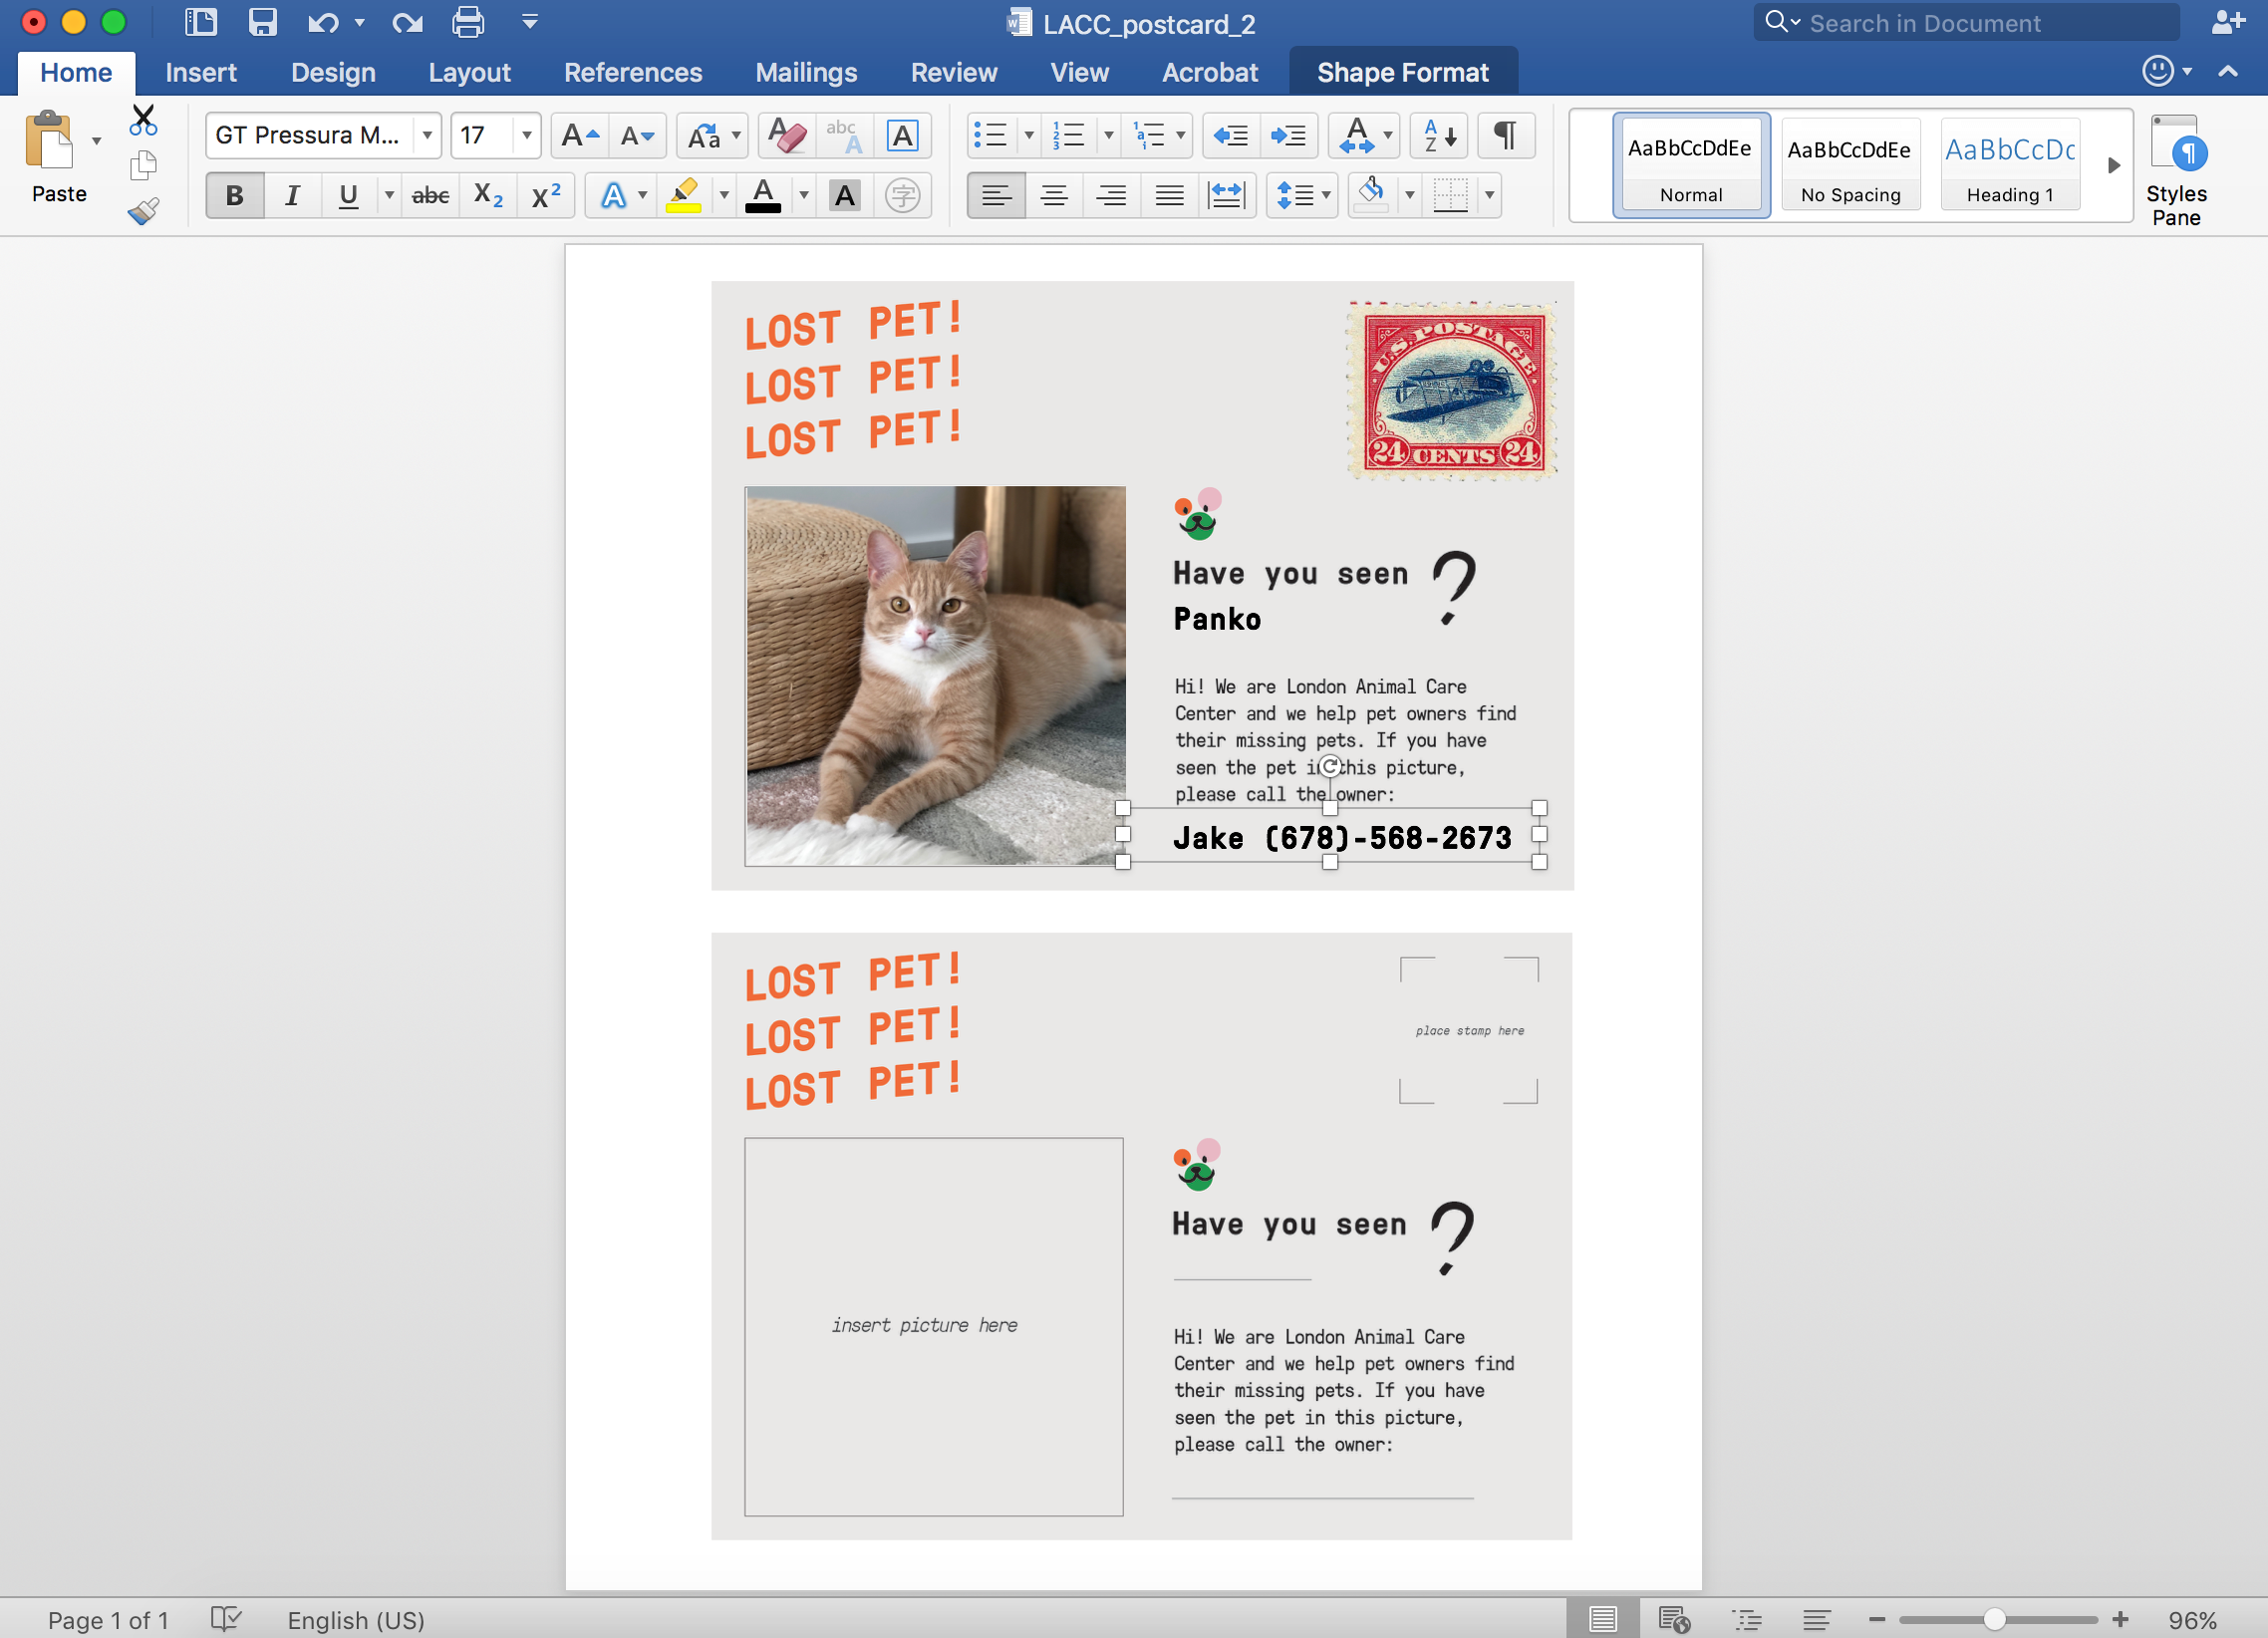Apply the No Spacing style
Viewport: 2268px width, 1638px height.
(1850, 165)
